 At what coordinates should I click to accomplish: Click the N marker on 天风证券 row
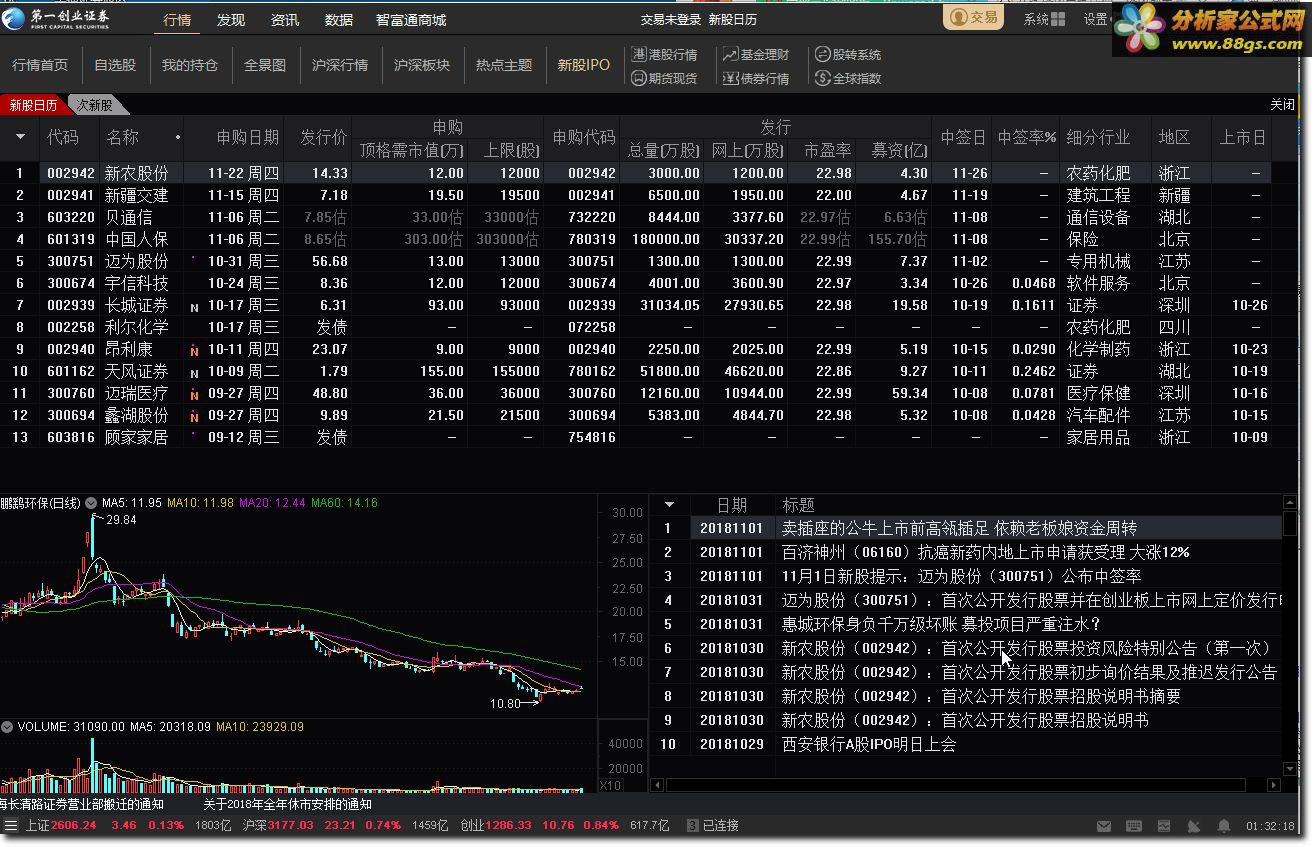pos(194,372)
